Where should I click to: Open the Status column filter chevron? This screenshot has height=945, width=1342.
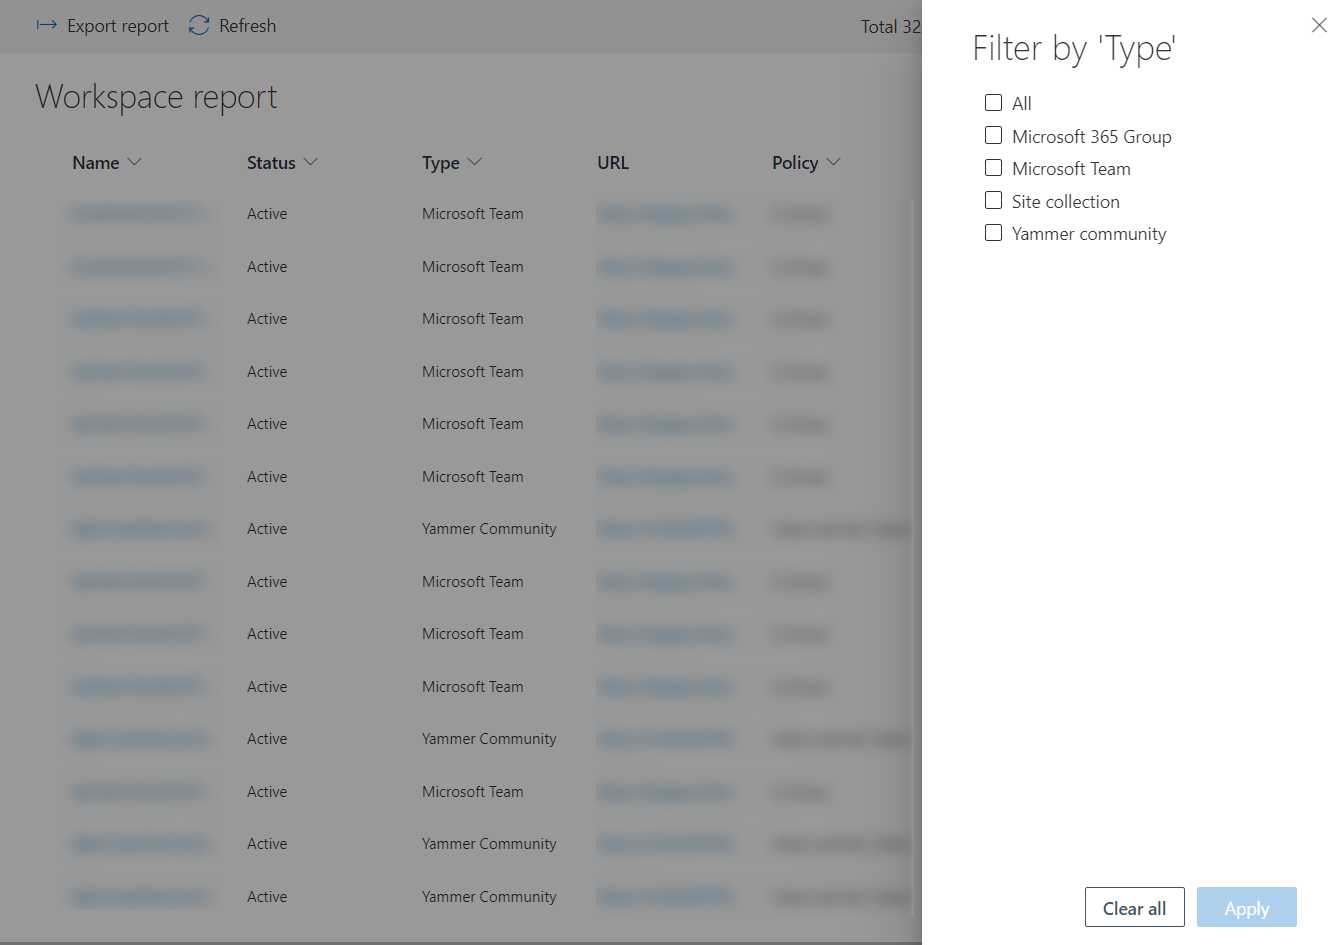(311, 162)
